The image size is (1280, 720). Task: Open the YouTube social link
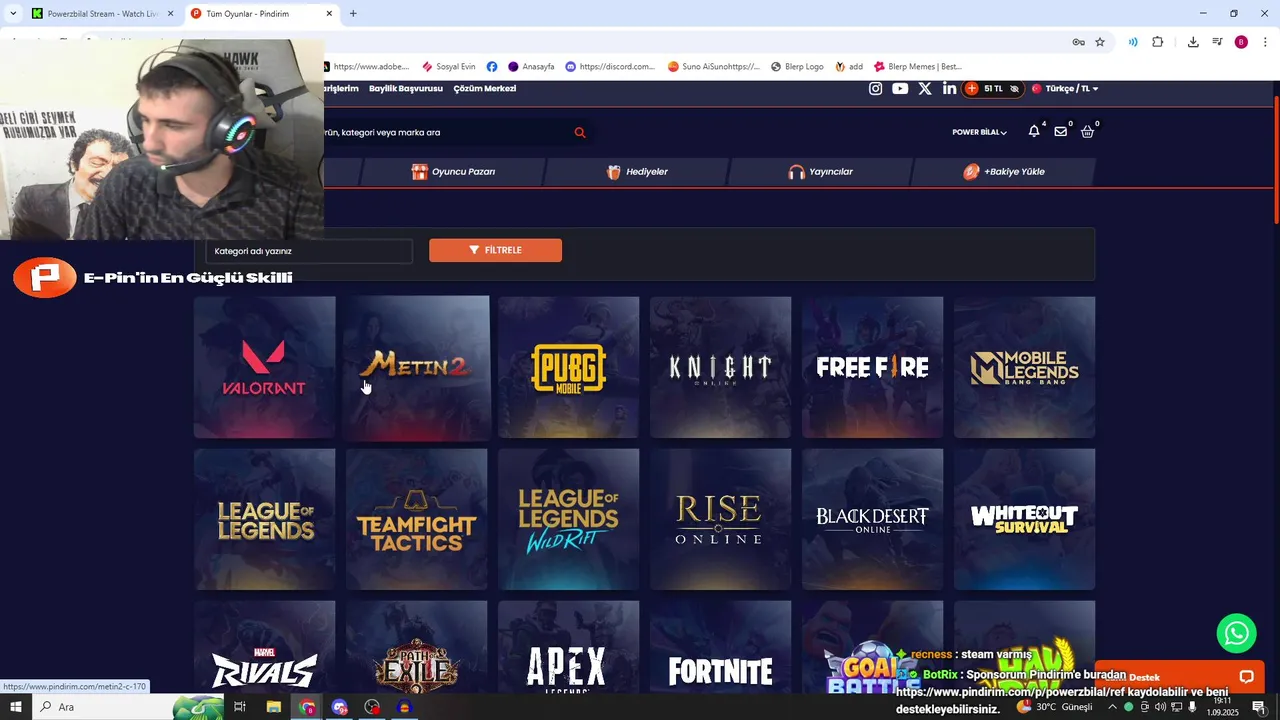pos(900,89)
